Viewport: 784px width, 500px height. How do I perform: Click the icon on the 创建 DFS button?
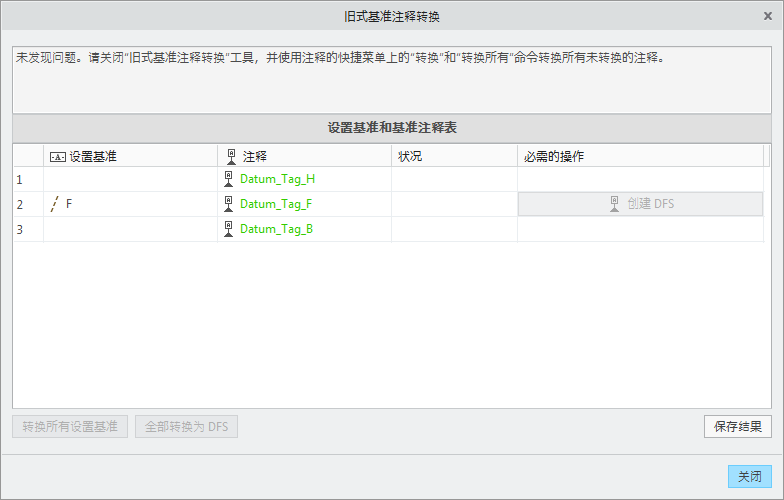coord(615,204)
